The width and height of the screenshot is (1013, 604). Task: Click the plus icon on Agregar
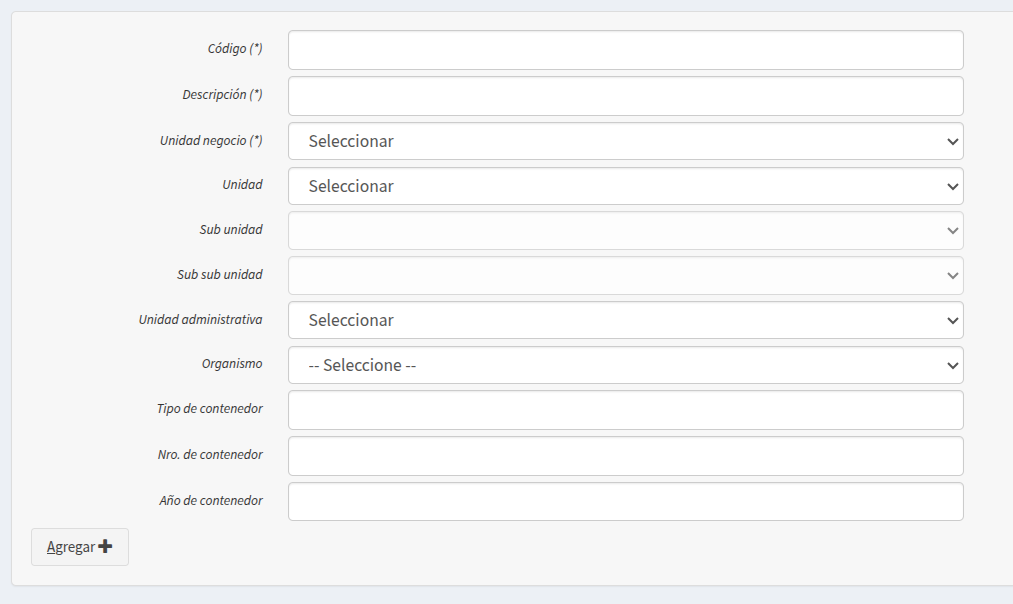(105, 547)
